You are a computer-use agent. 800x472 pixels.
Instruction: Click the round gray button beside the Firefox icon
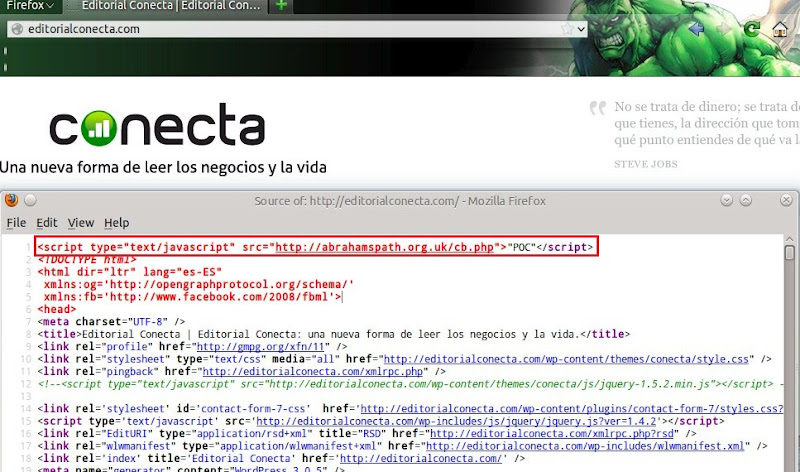pos(31,200)
